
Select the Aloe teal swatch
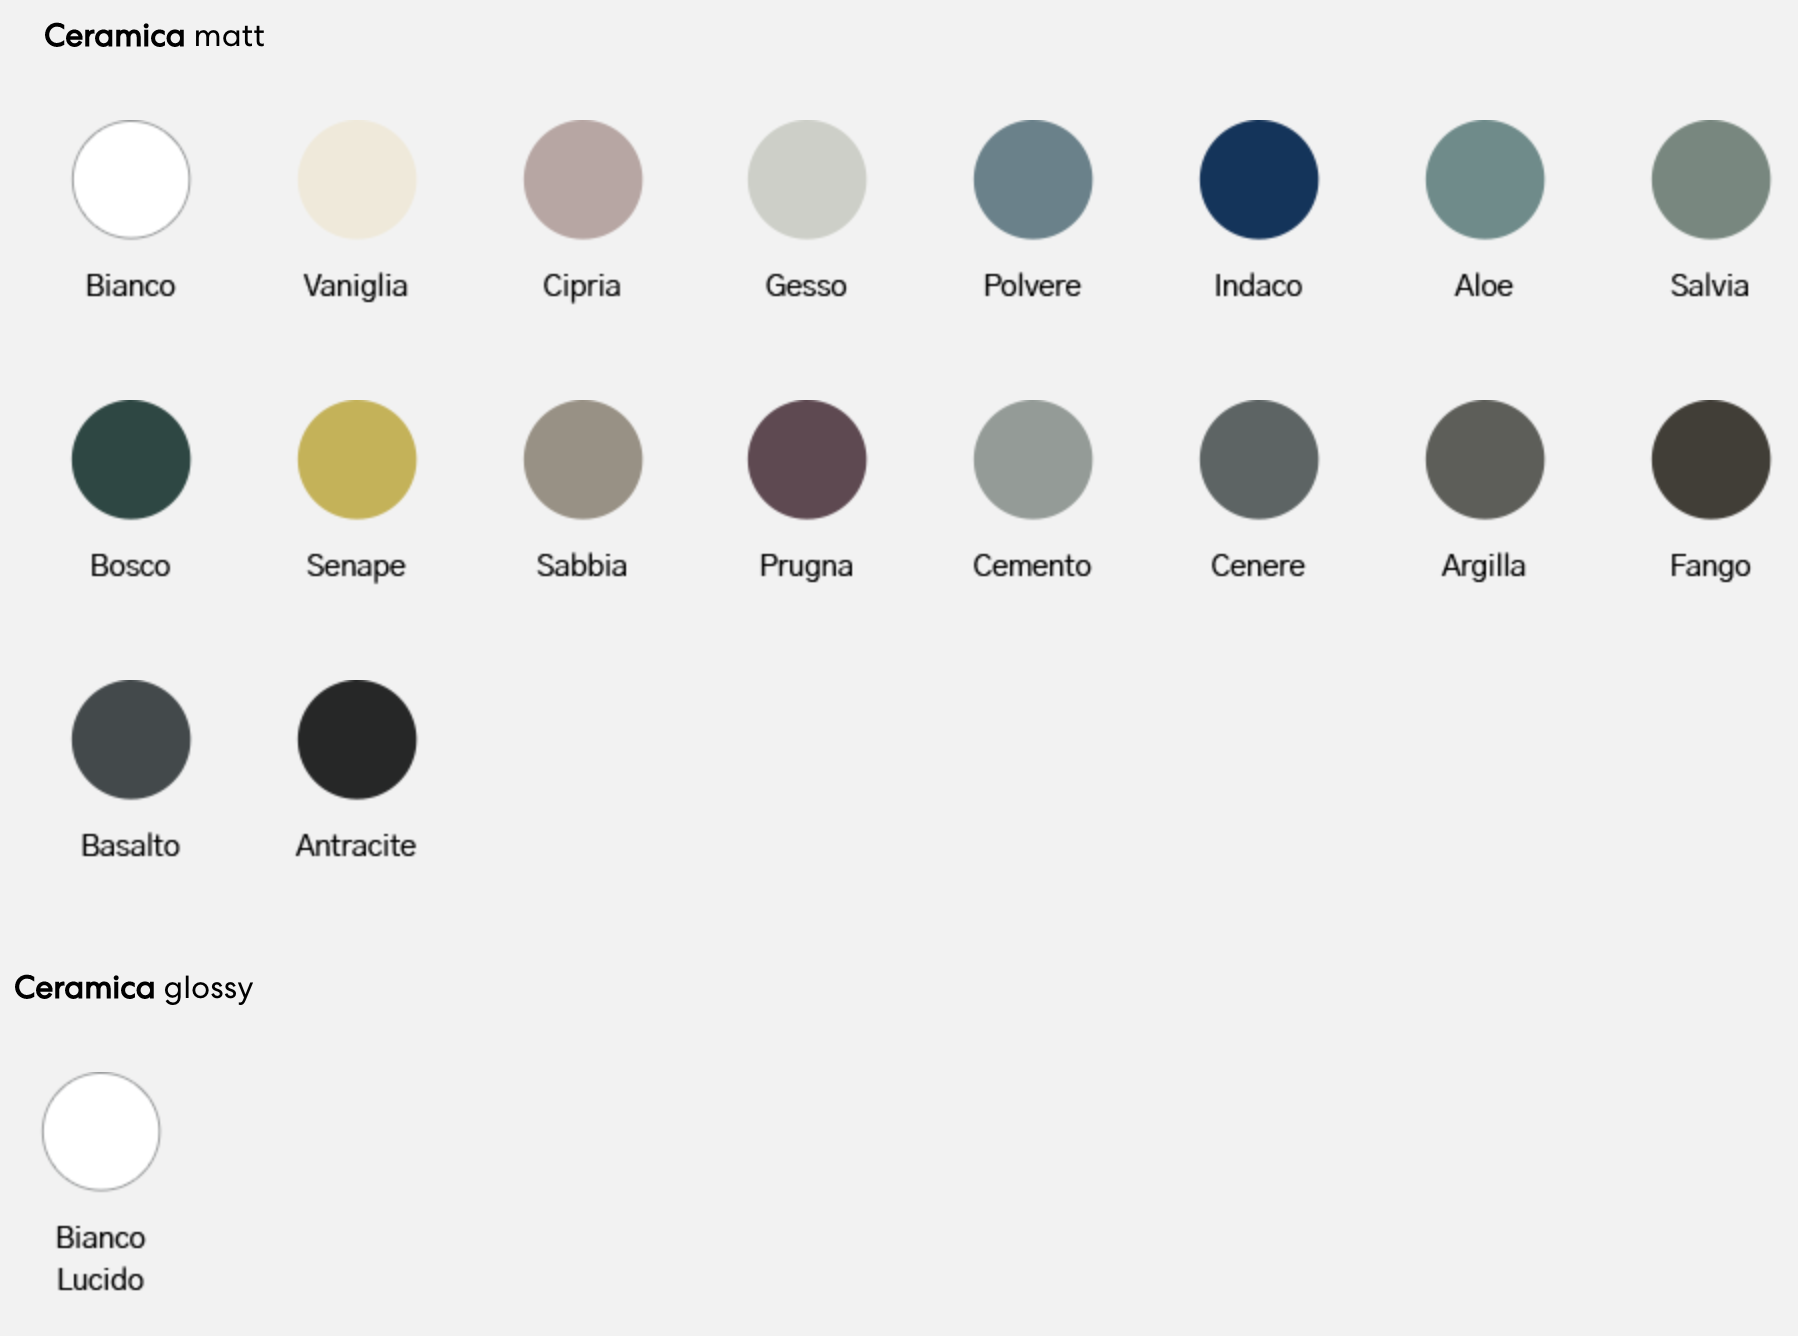tap(1485, 180)
